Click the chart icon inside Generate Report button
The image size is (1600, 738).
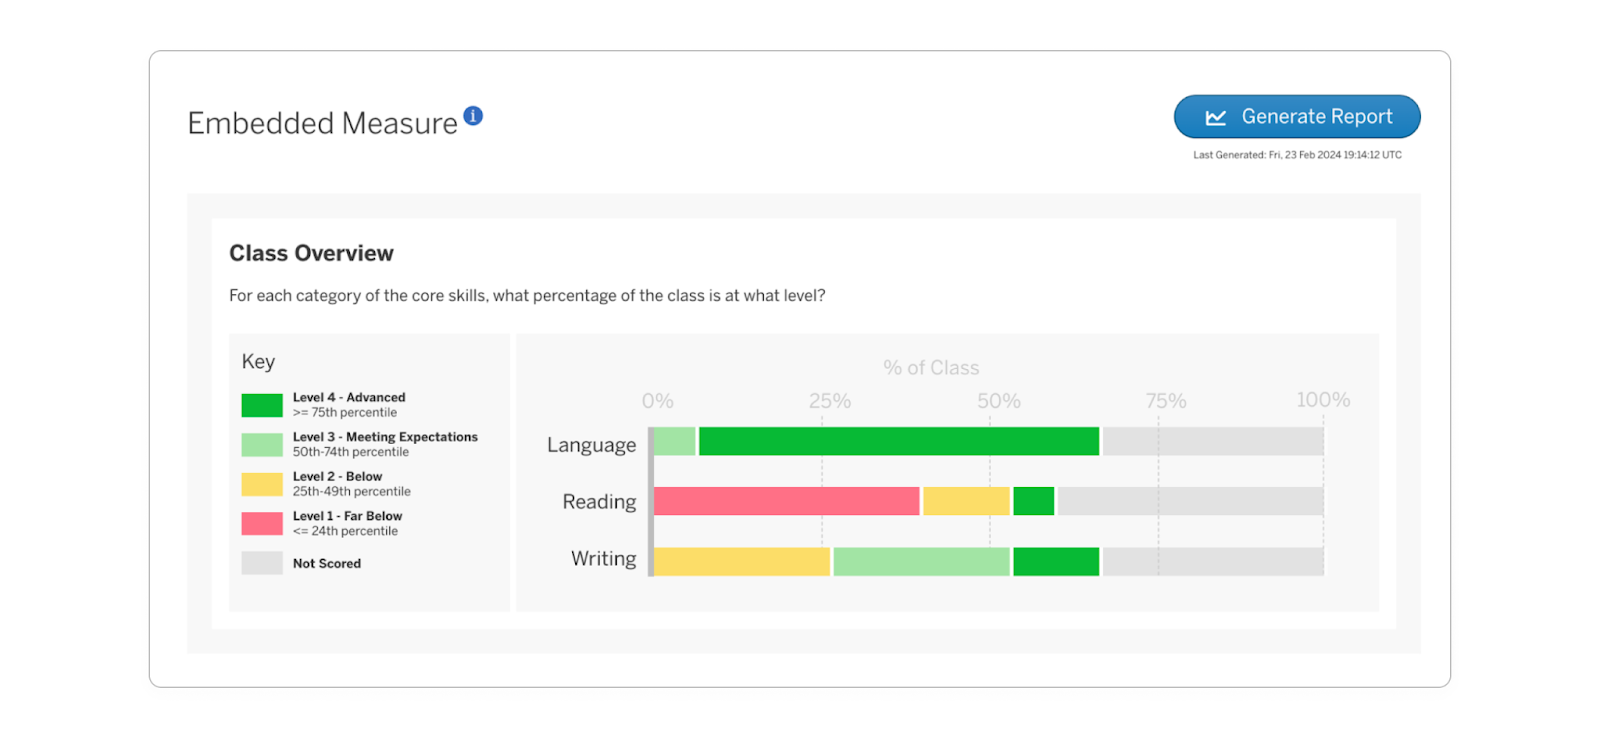[1214, 116]
